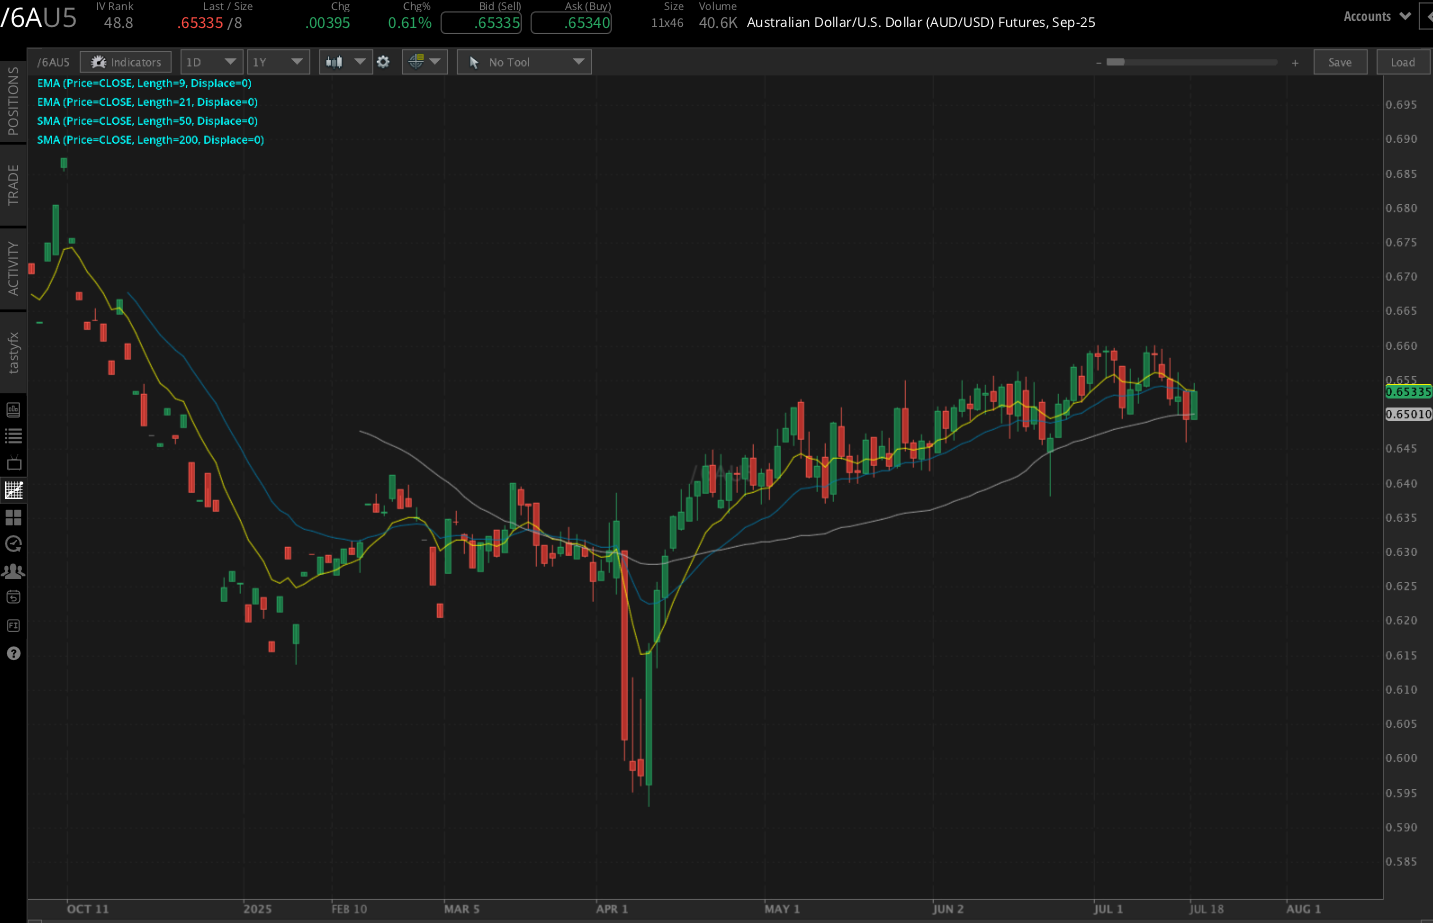Click the help question mark icon
The height and width of the screenshot is (923, 1433).
point(14,653)
